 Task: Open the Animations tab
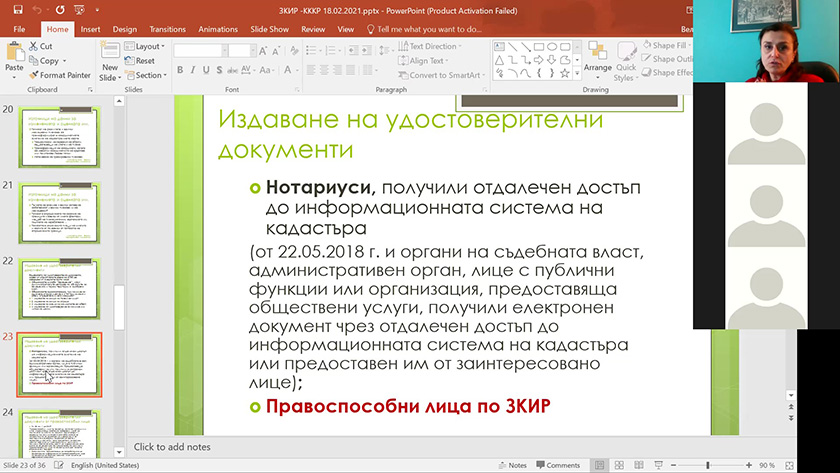tap(218, 30)
